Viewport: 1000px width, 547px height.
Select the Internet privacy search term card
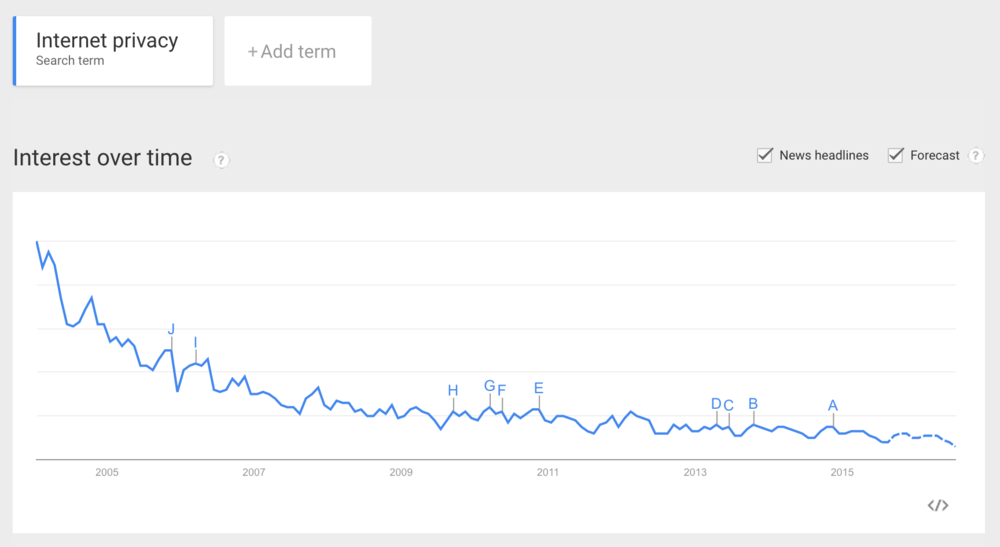113,51
